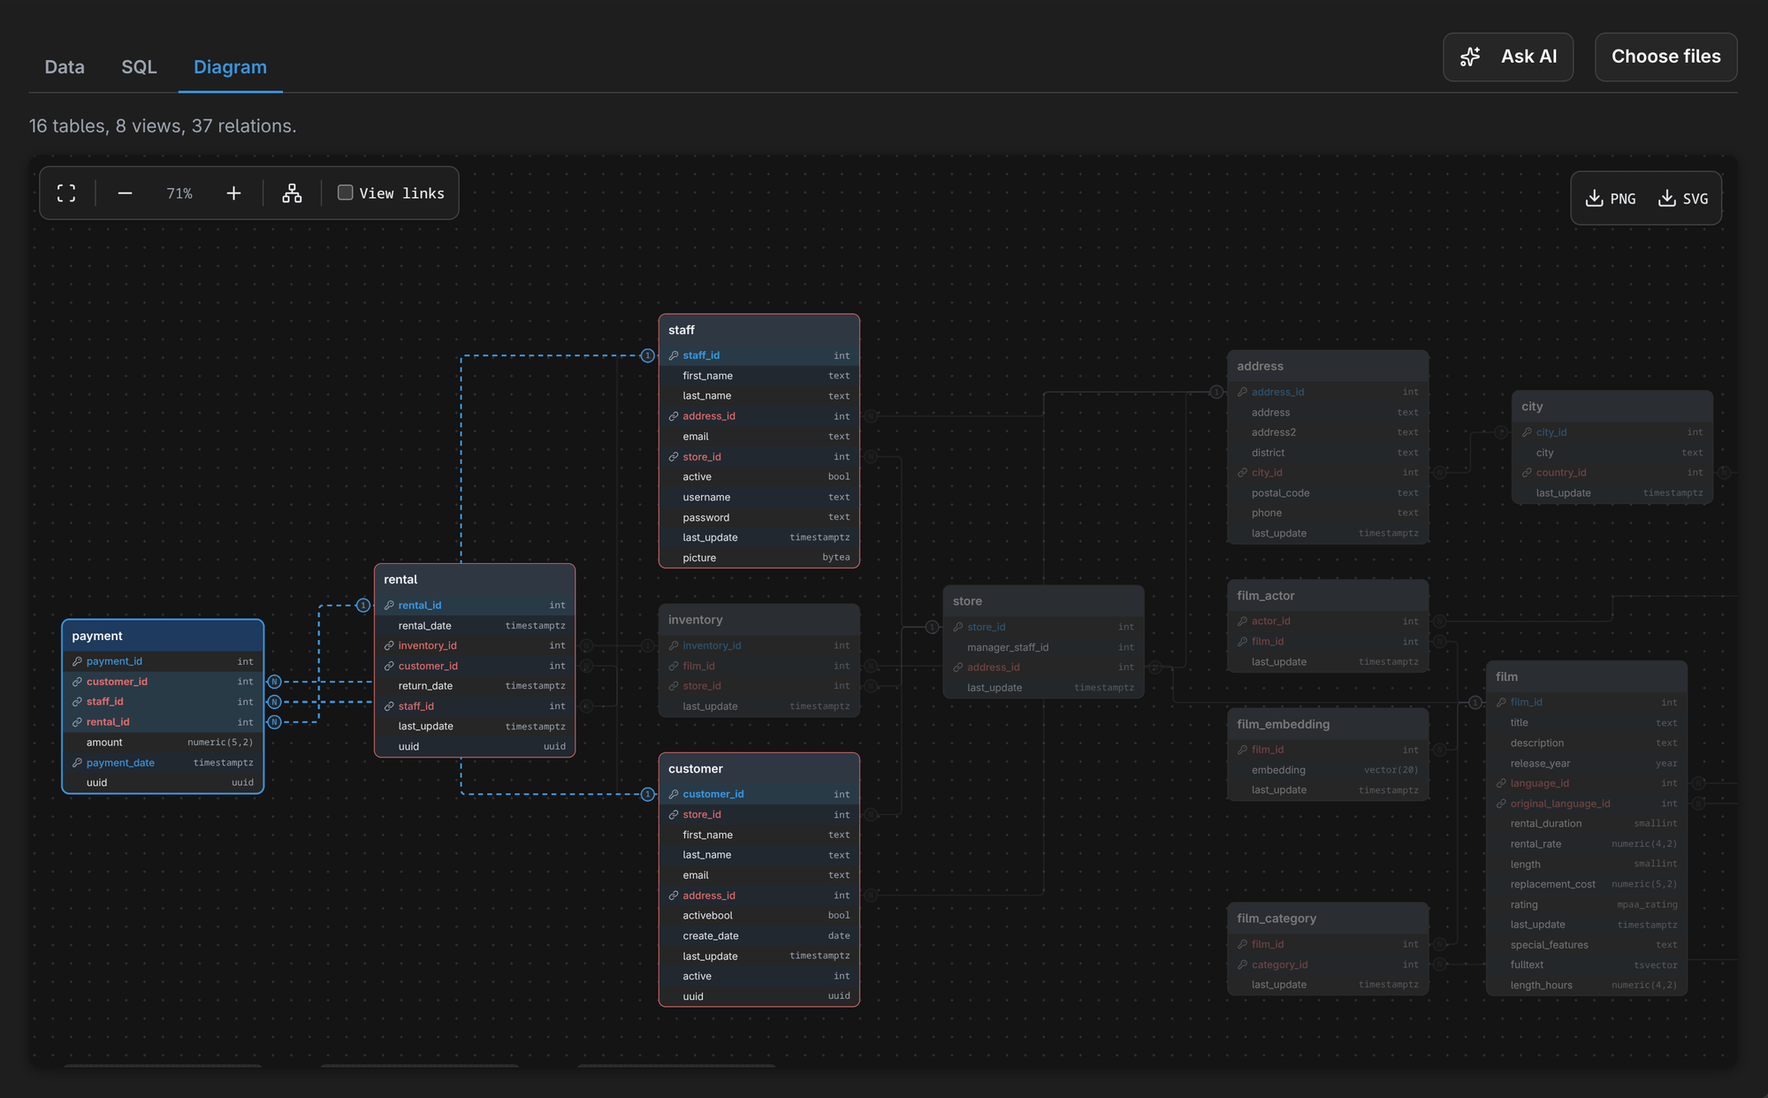Click the link icon beside staff store_id
1768x1098 pixels.
point(674,457)
